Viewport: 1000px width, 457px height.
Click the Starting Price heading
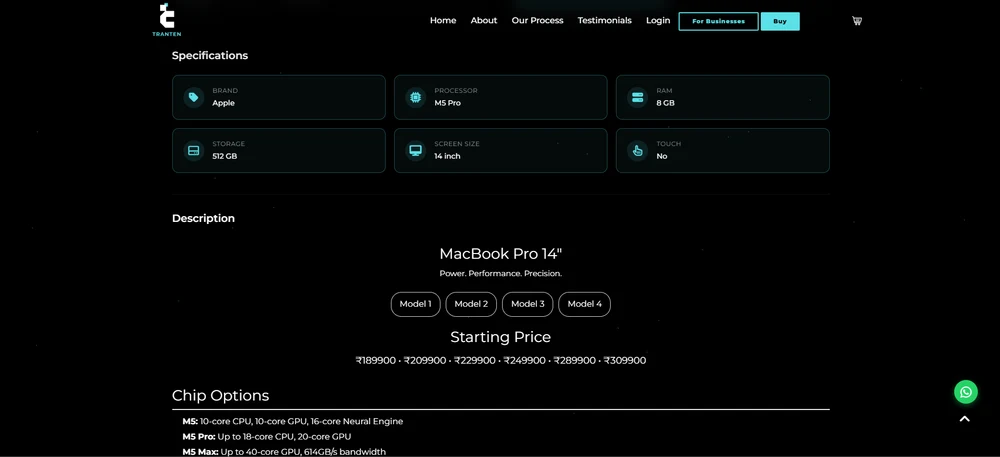point(501,337)
